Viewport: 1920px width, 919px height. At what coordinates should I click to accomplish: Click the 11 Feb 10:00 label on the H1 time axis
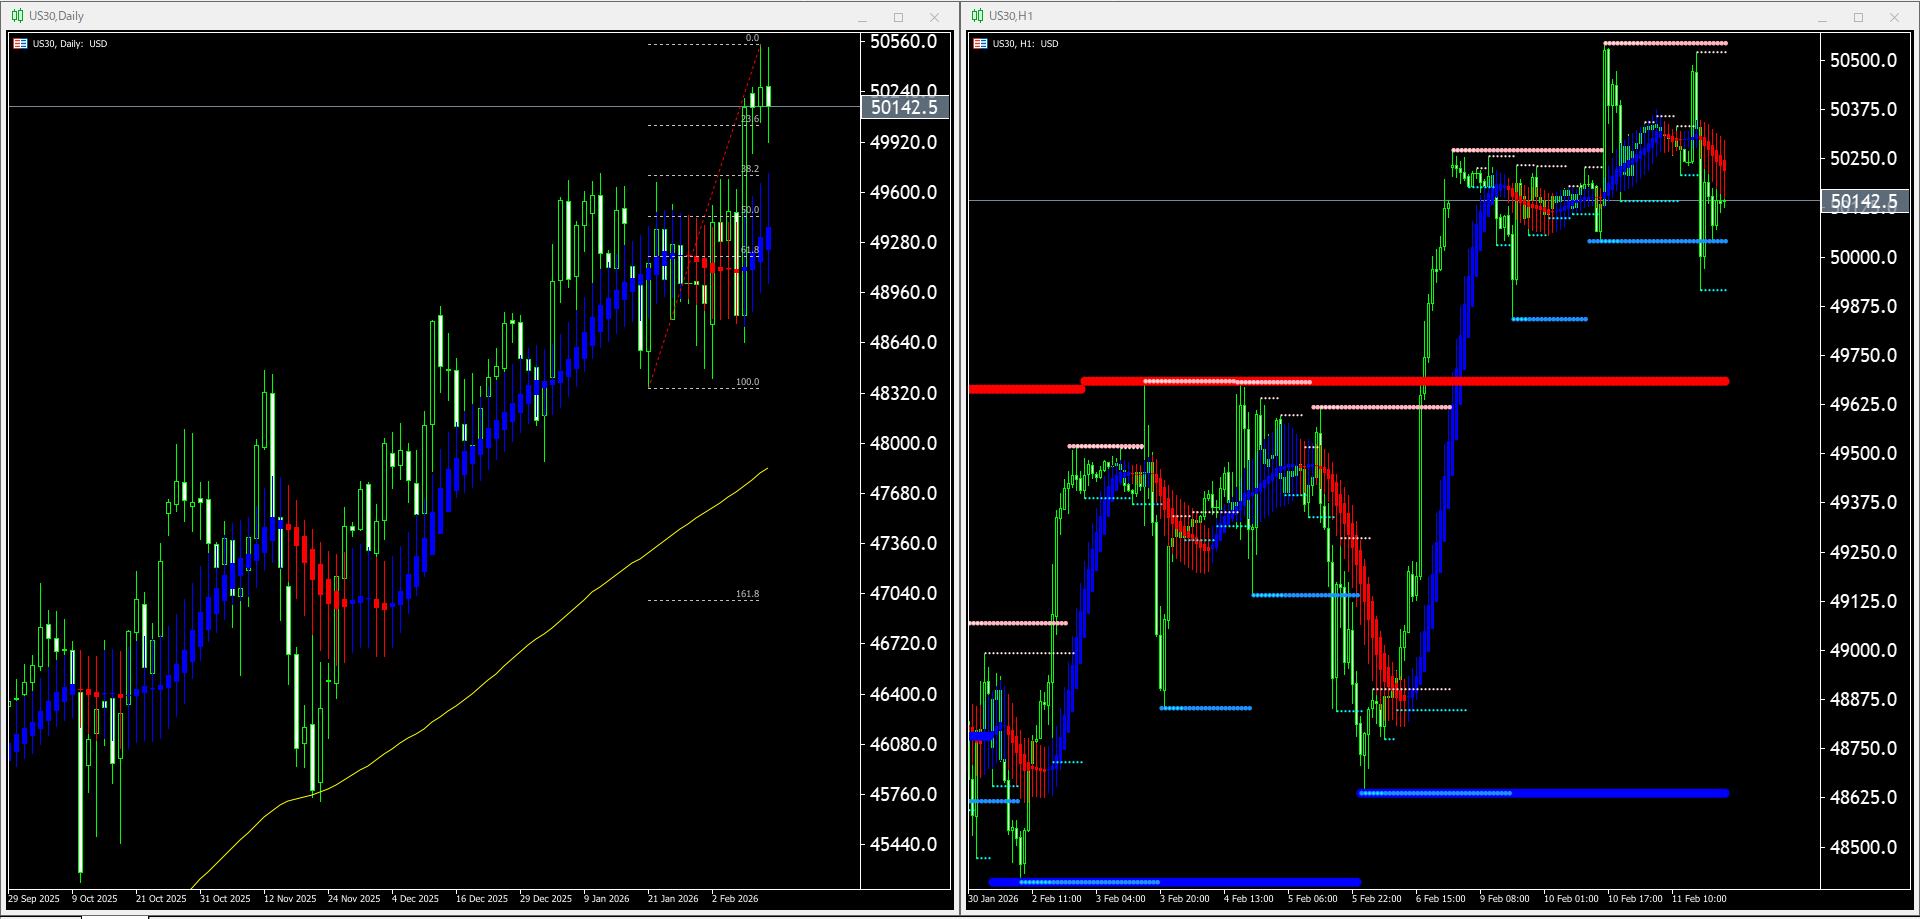(1699, 899)
